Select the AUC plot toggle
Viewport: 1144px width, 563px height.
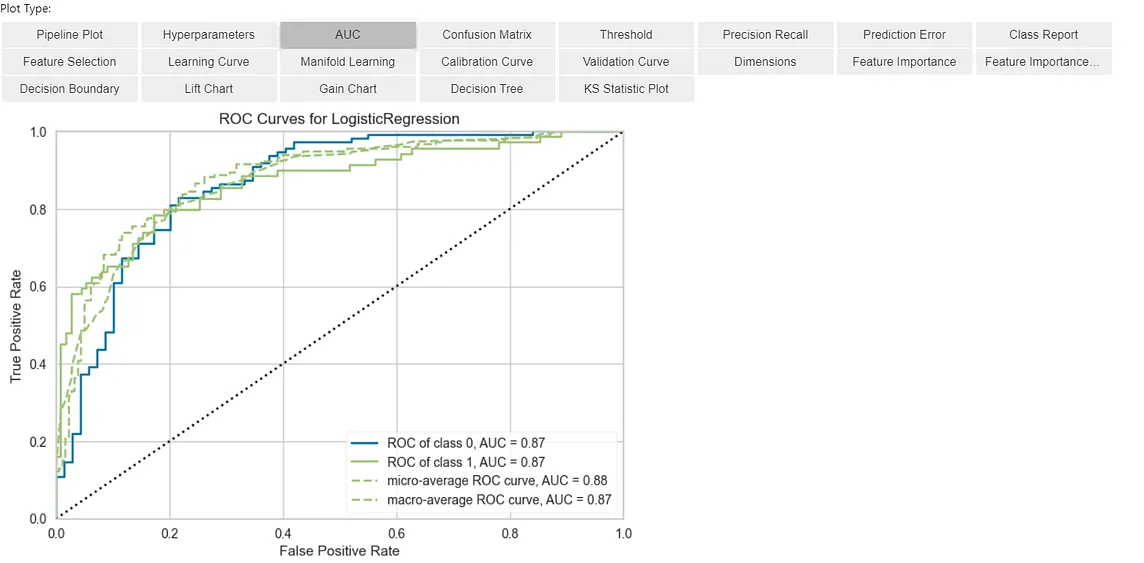(348, 34)
